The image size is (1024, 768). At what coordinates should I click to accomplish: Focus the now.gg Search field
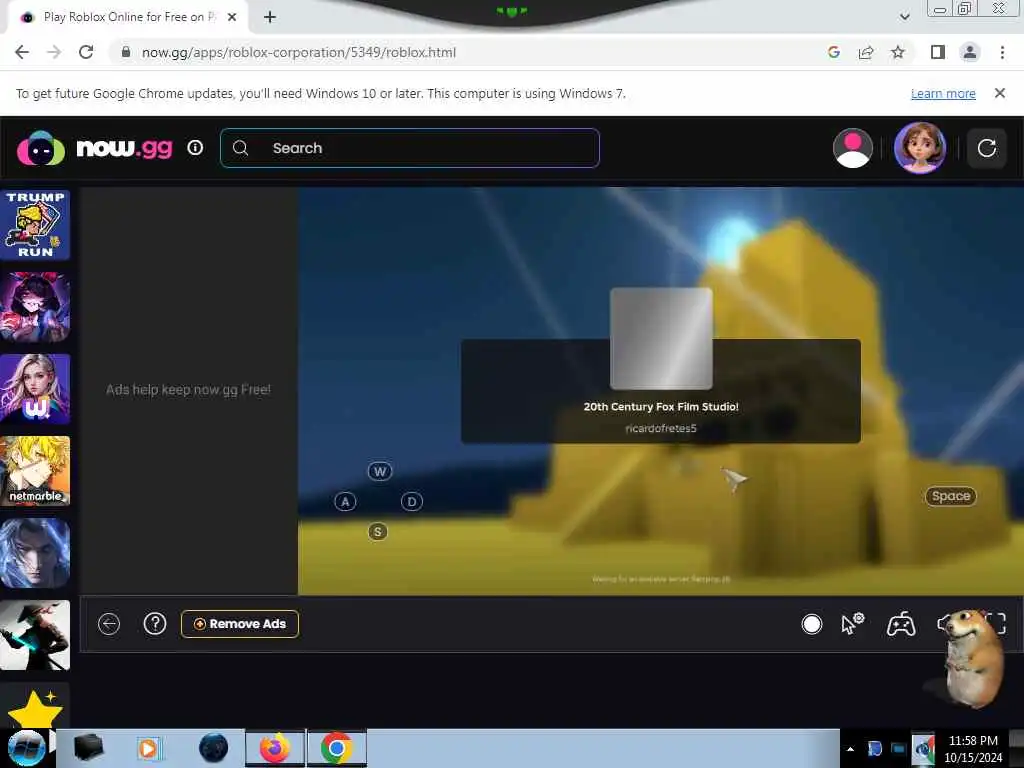click(409, 148)
